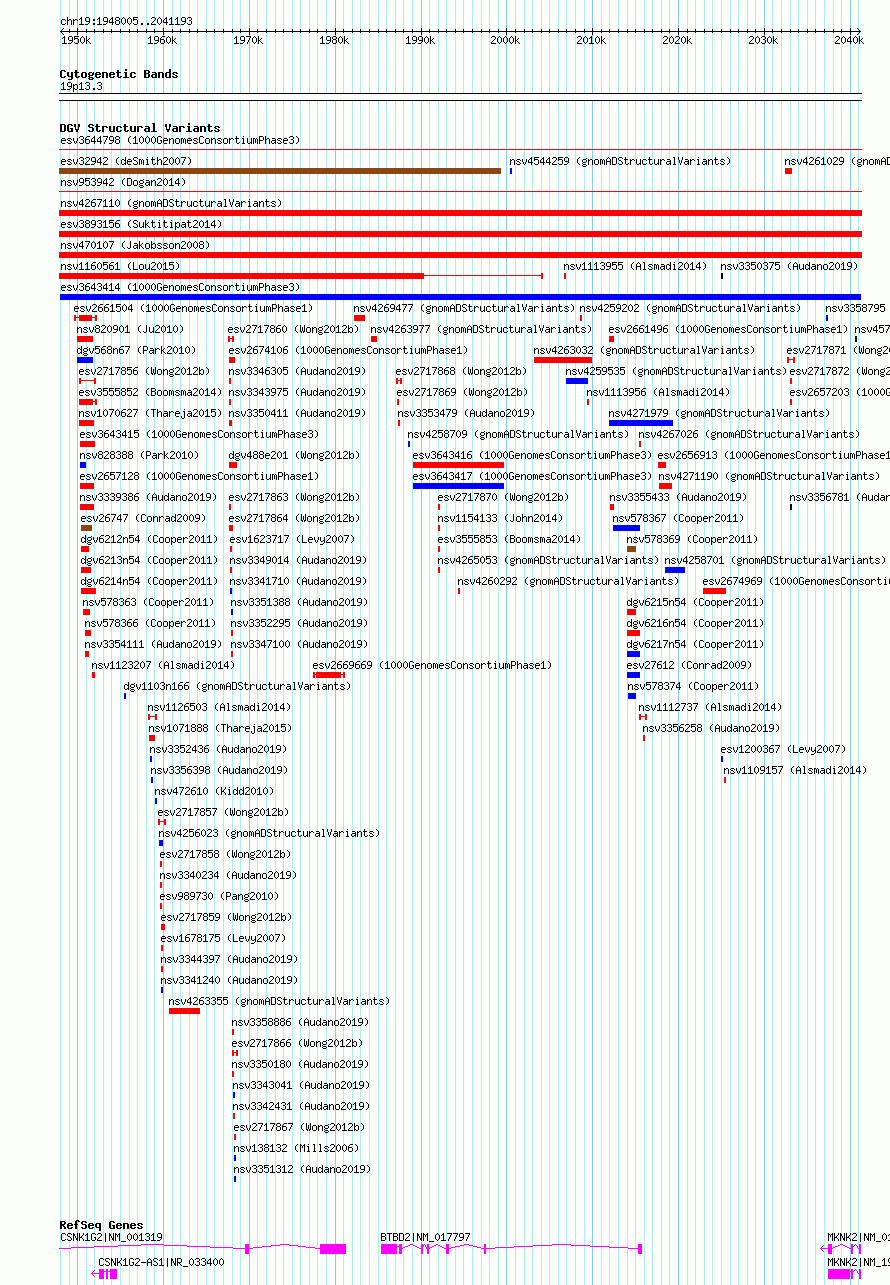Open esv27612 (Conrad2009) label

[x=689, y=665]
